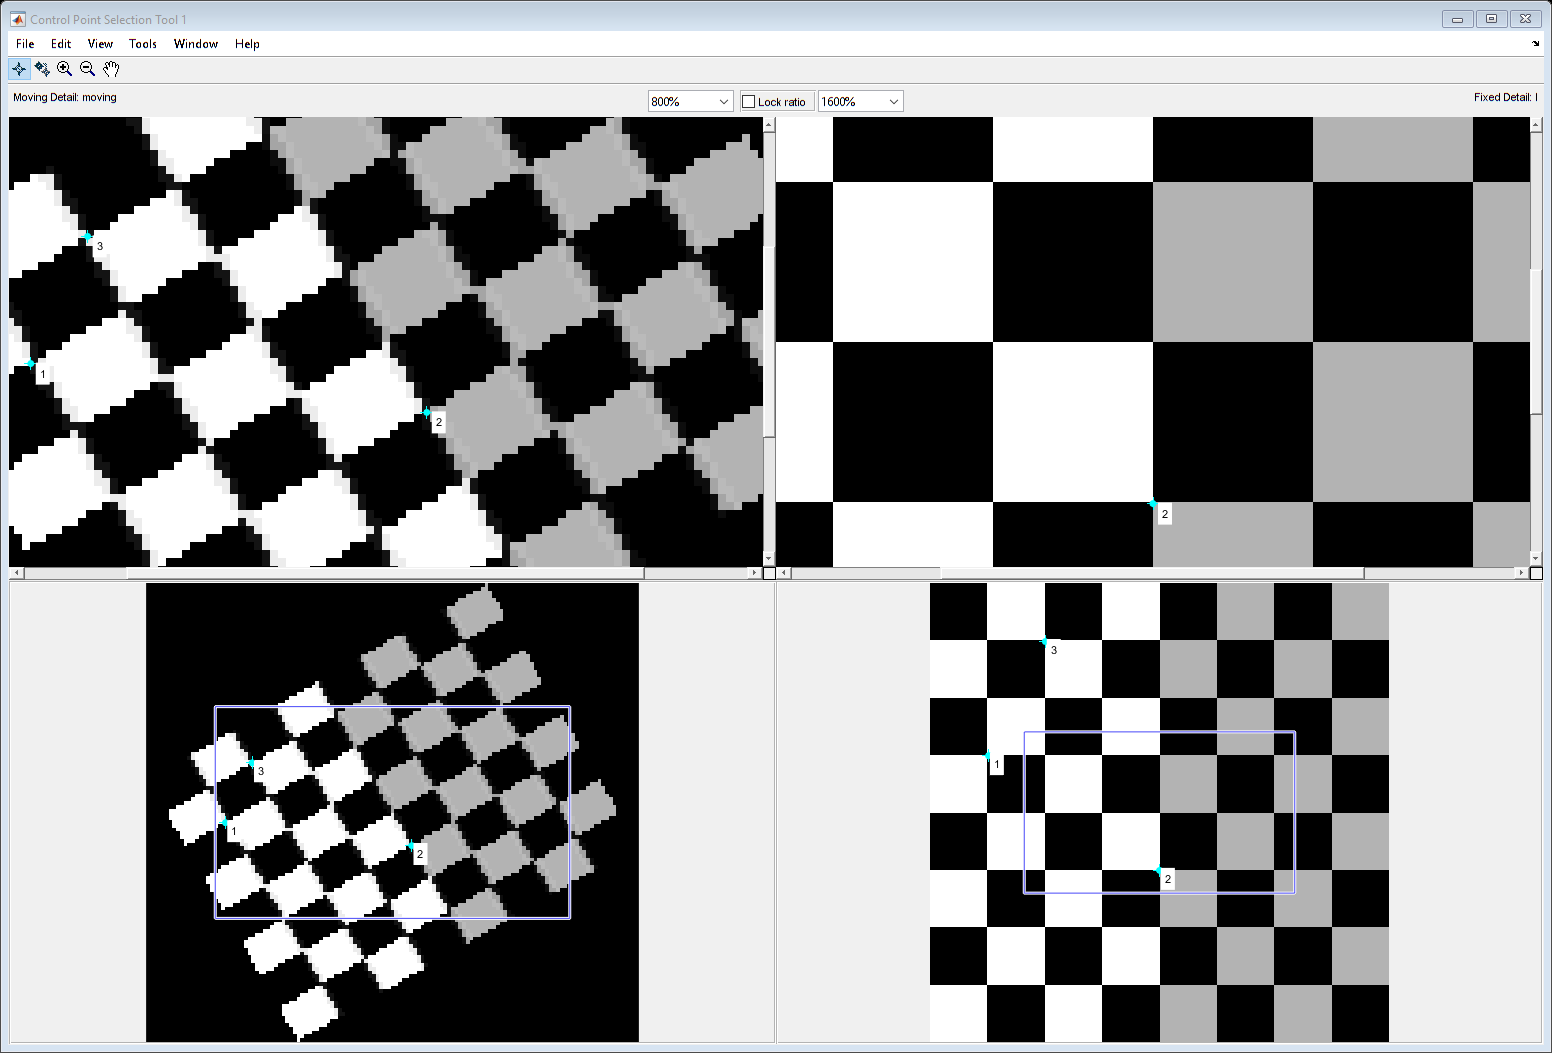Select control point 3 in Moving Detail pane

tap(88, 236)
